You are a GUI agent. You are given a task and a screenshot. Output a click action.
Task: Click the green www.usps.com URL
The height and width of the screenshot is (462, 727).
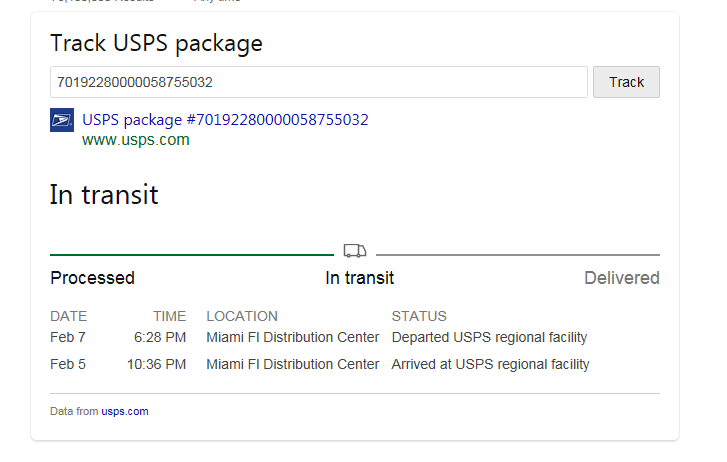point(136,140)
